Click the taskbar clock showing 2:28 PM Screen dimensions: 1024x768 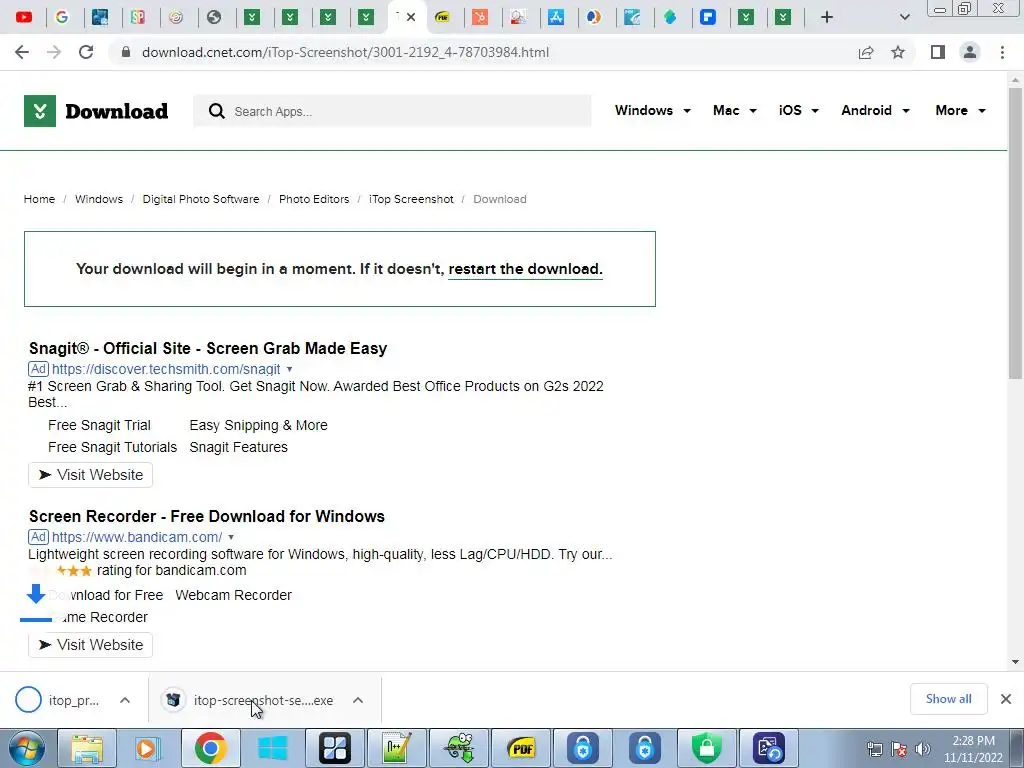[x=973, y=748]
